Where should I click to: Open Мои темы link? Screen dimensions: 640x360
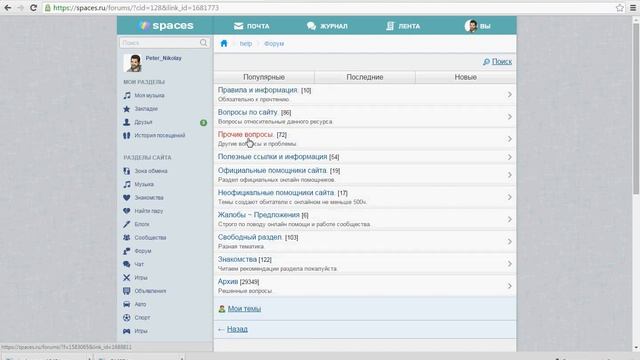point(244,309)
